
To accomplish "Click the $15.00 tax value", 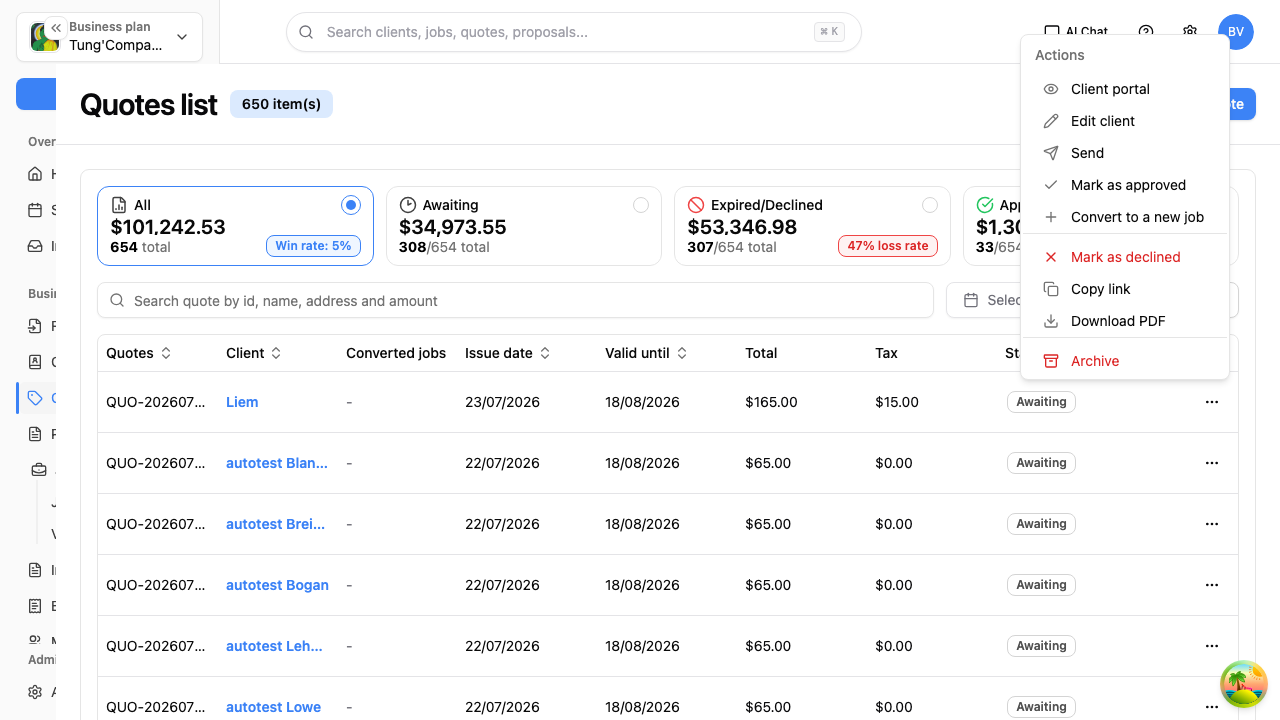I will (897, 402).
